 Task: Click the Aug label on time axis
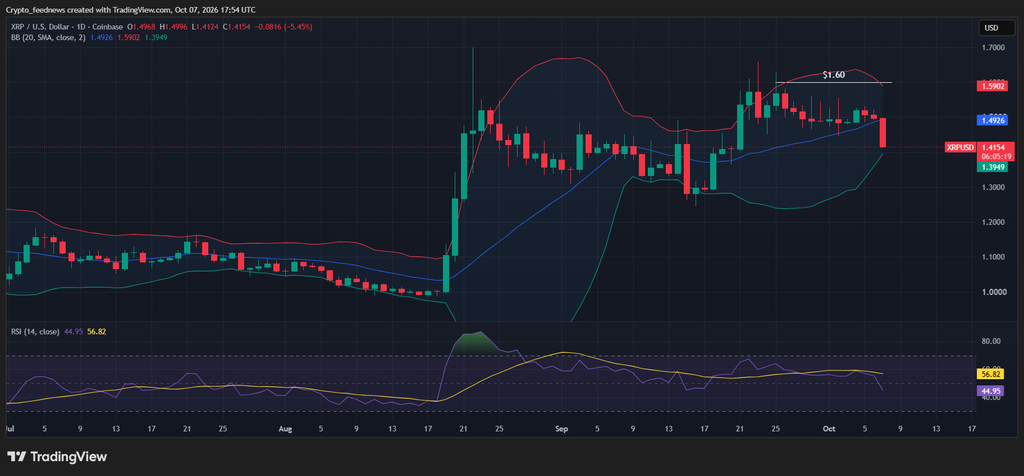click(285, 429)
